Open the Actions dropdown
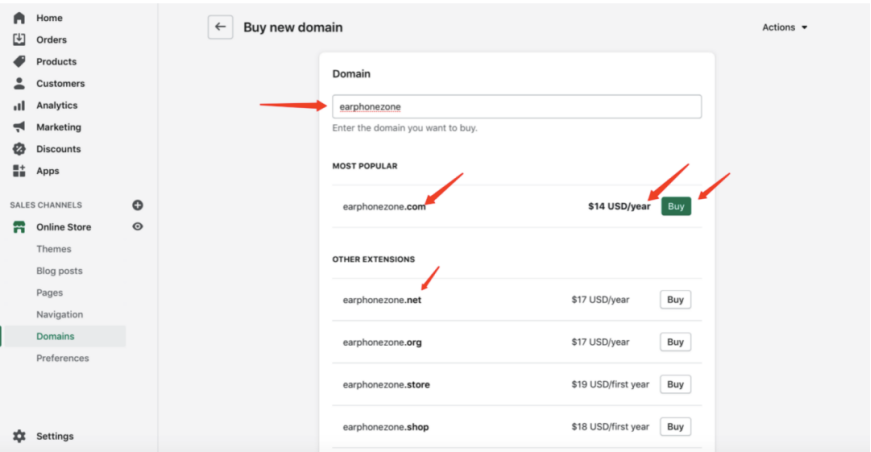 (x=784, y=27)
